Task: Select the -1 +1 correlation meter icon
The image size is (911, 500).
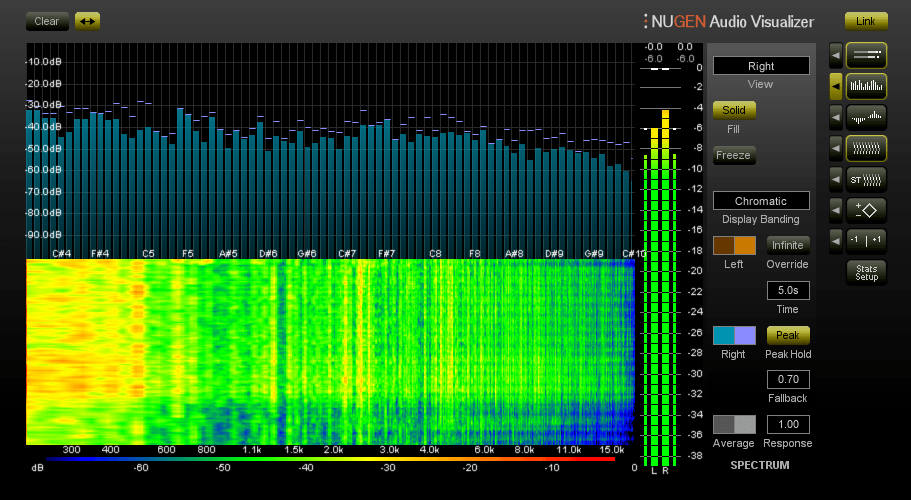Action: coord(866,240)
